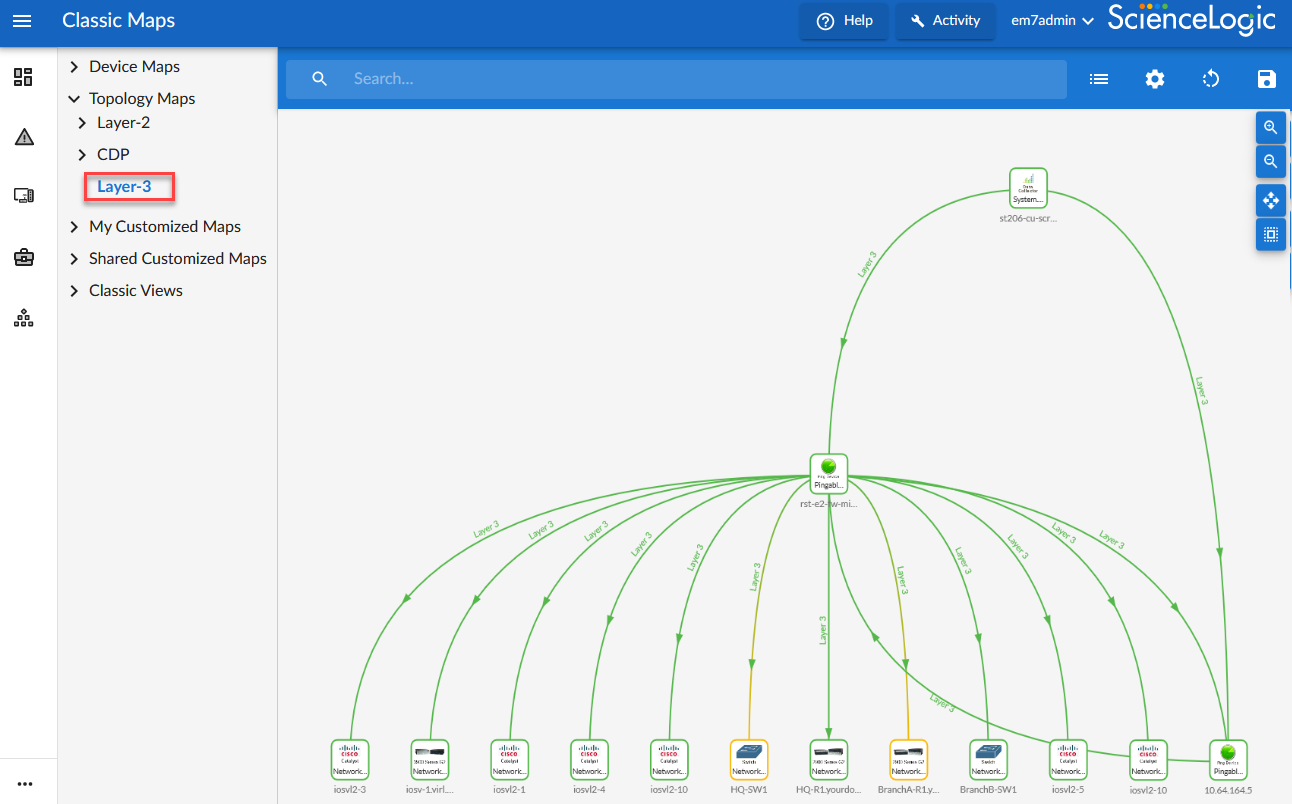Image resolution: width=1292 pixels, height=804 pixels.
Task: Collapse the Topology Maps tree node
Action: pos(74,99)
